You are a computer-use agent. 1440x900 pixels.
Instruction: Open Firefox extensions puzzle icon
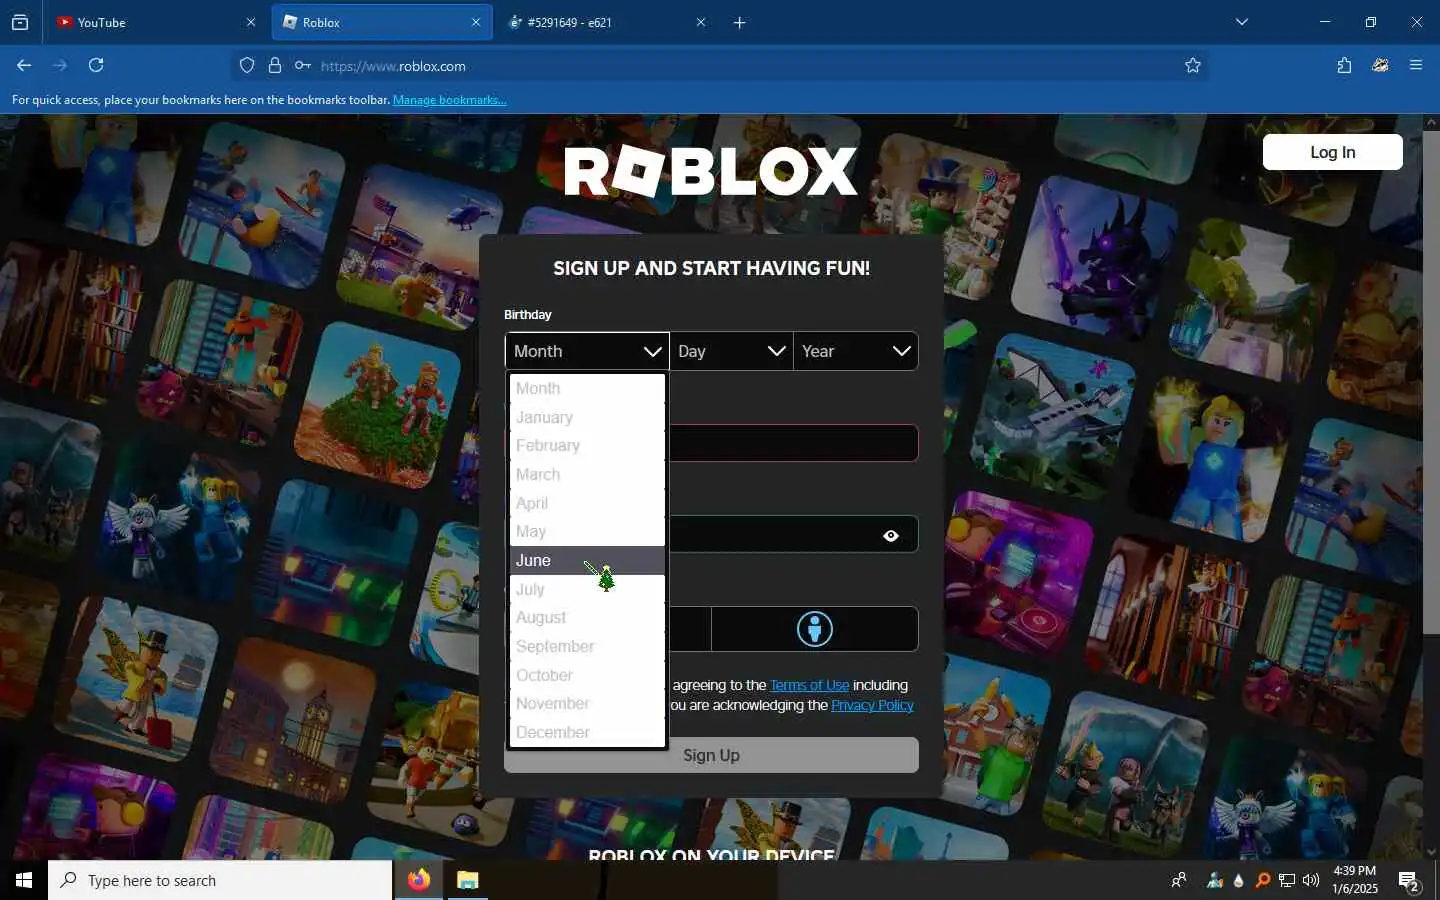tap(1344, 65)
